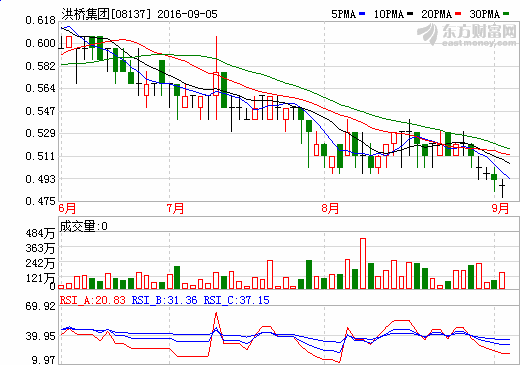
Task: Click the 成交量:0 volume label
Action: pos(83,226)
